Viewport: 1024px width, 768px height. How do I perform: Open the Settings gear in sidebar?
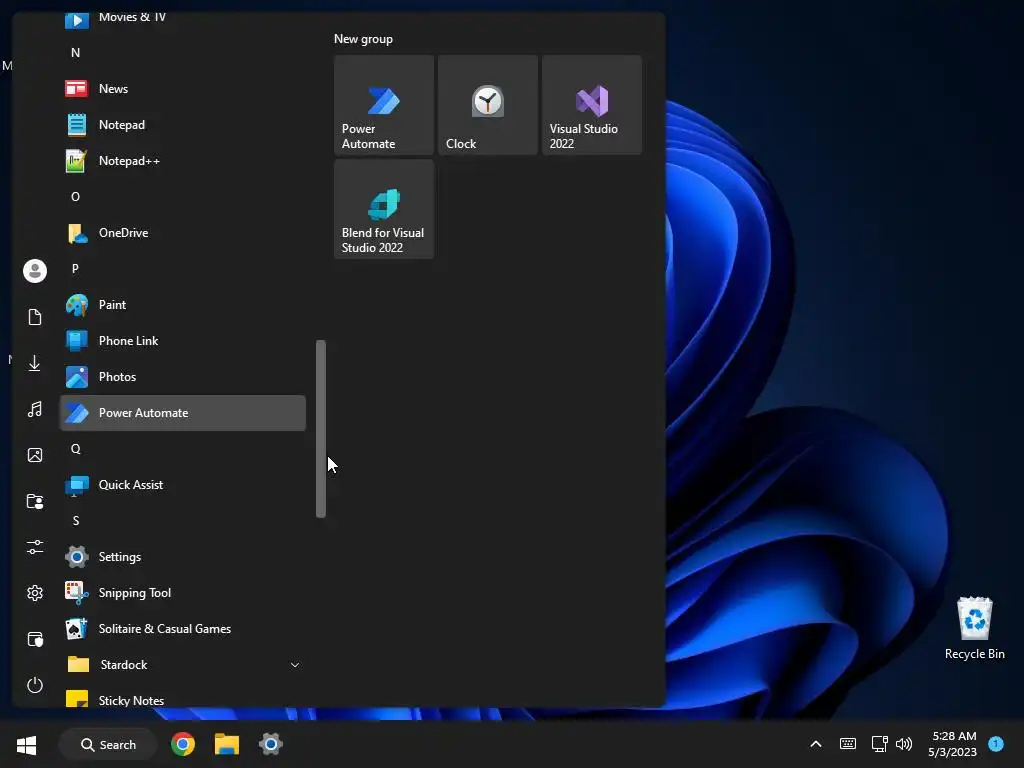click(35, 593)
